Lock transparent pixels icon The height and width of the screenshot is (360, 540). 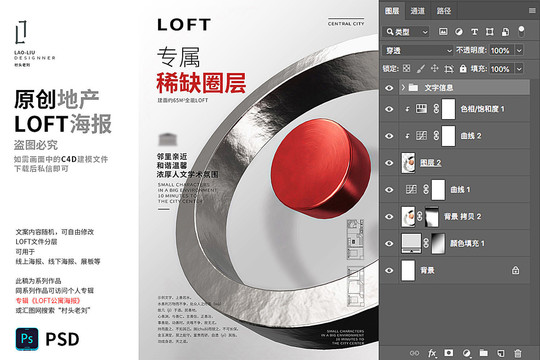pyautogui.click(x=407, y=69)
